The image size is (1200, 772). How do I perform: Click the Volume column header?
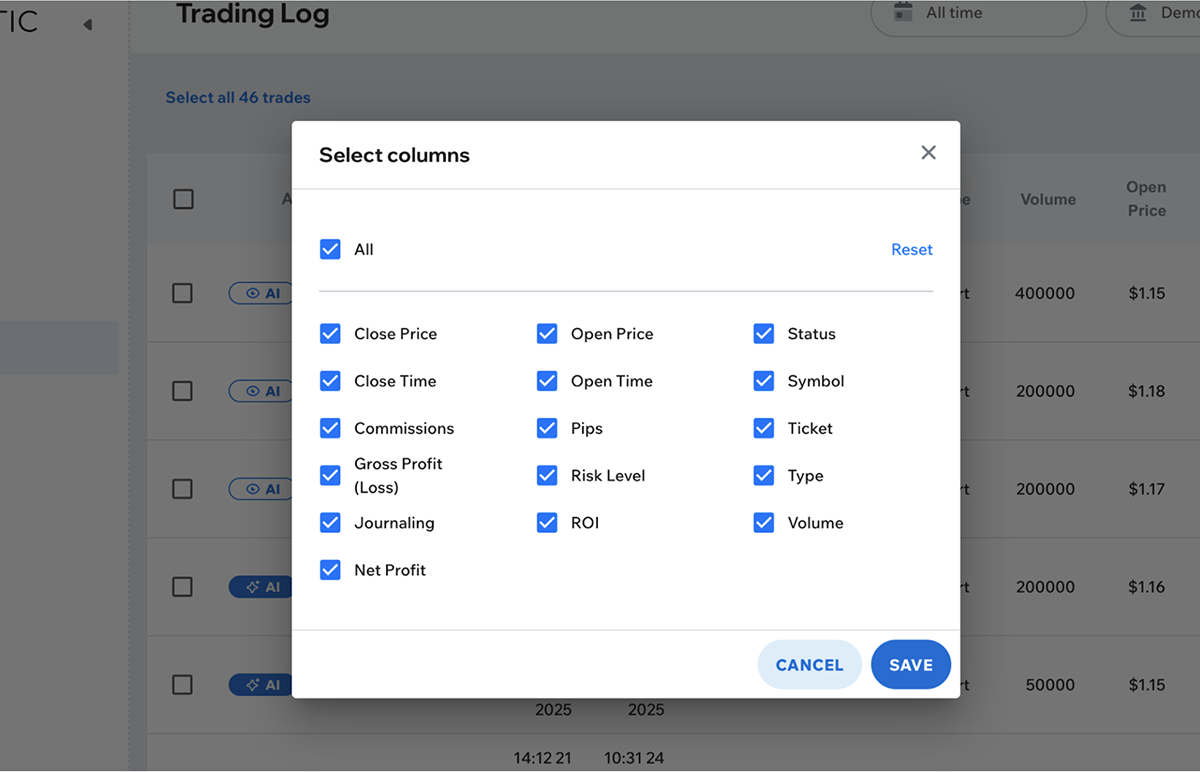1047,199
